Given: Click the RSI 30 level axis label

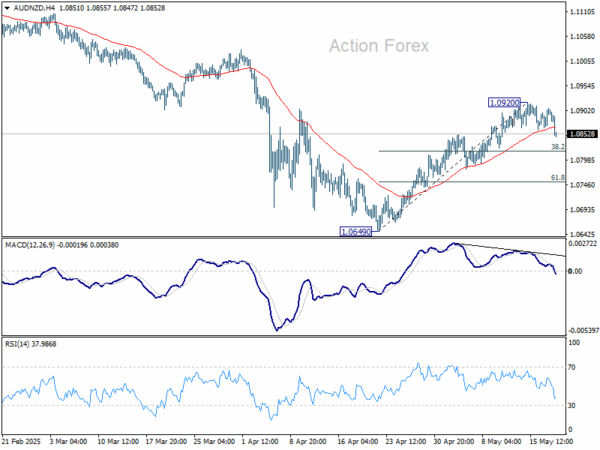Looking at the screenshot, I should click(x=573, y=405).
